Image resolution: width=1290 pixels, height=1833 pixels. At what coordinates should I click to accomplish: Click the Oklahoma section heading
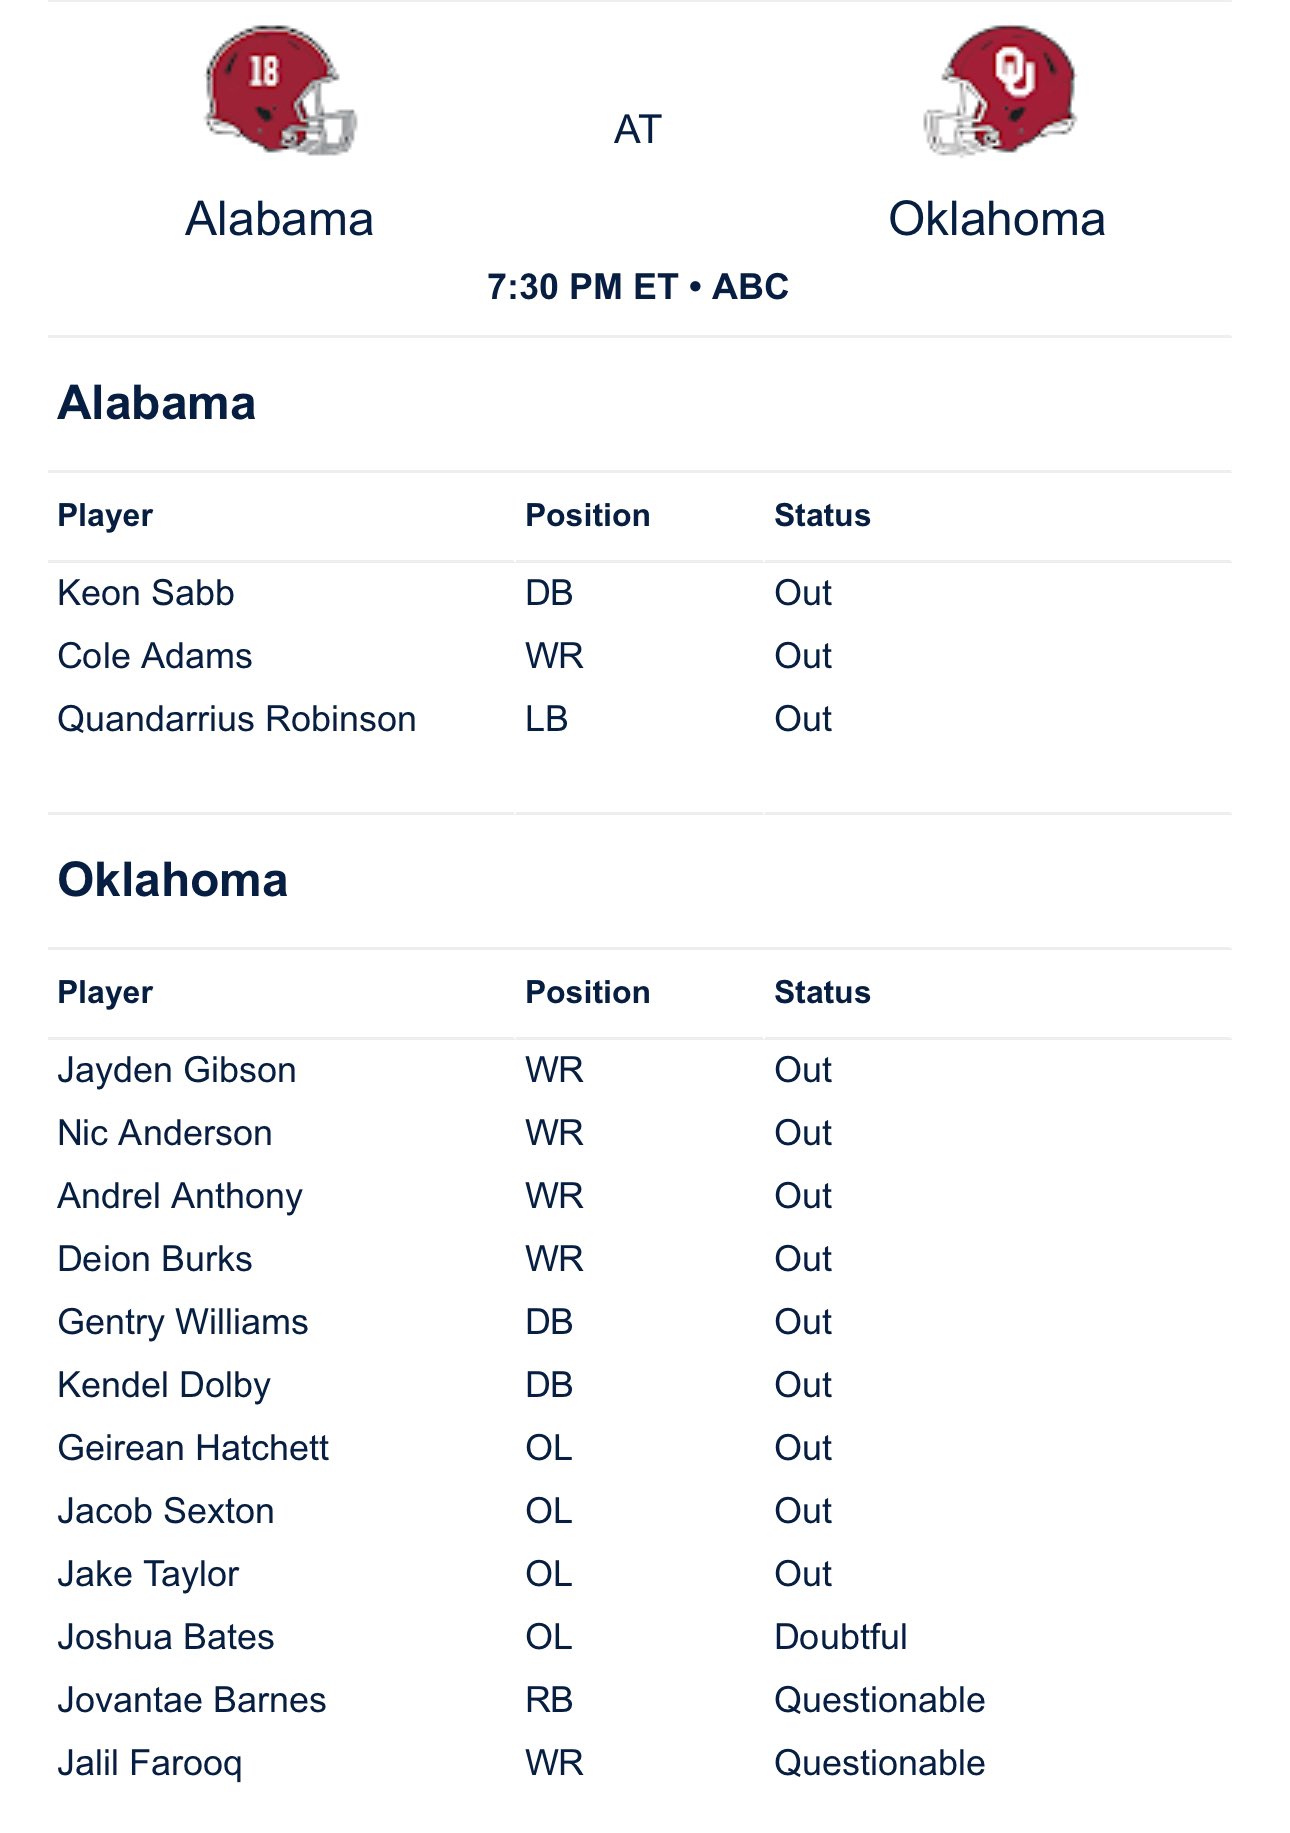point(173,880)
